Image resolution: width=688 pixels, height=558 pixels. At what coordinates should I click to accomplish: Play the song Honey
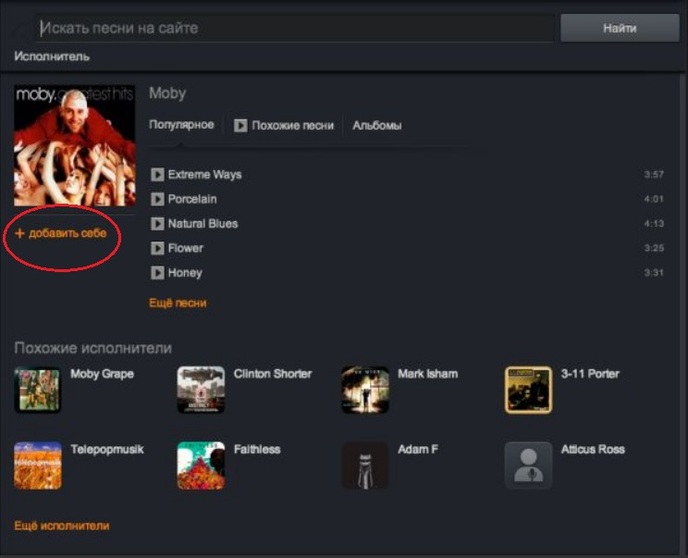(157, 273)
